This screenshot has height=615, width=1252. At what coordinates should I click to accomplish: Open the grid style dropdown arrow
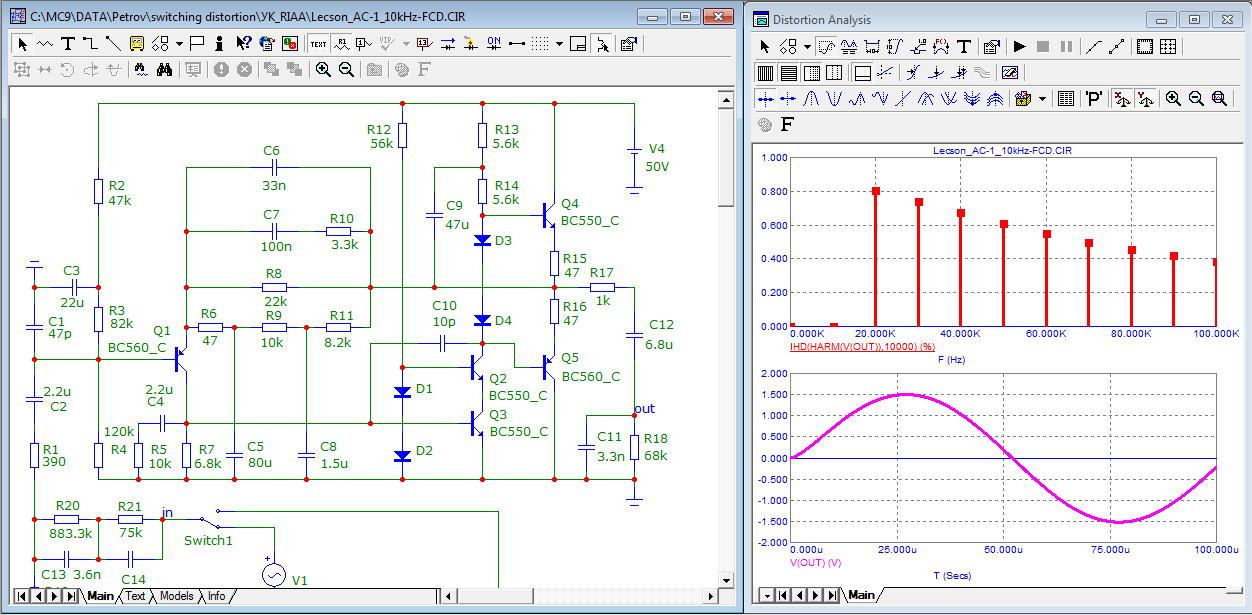point(559,44)
